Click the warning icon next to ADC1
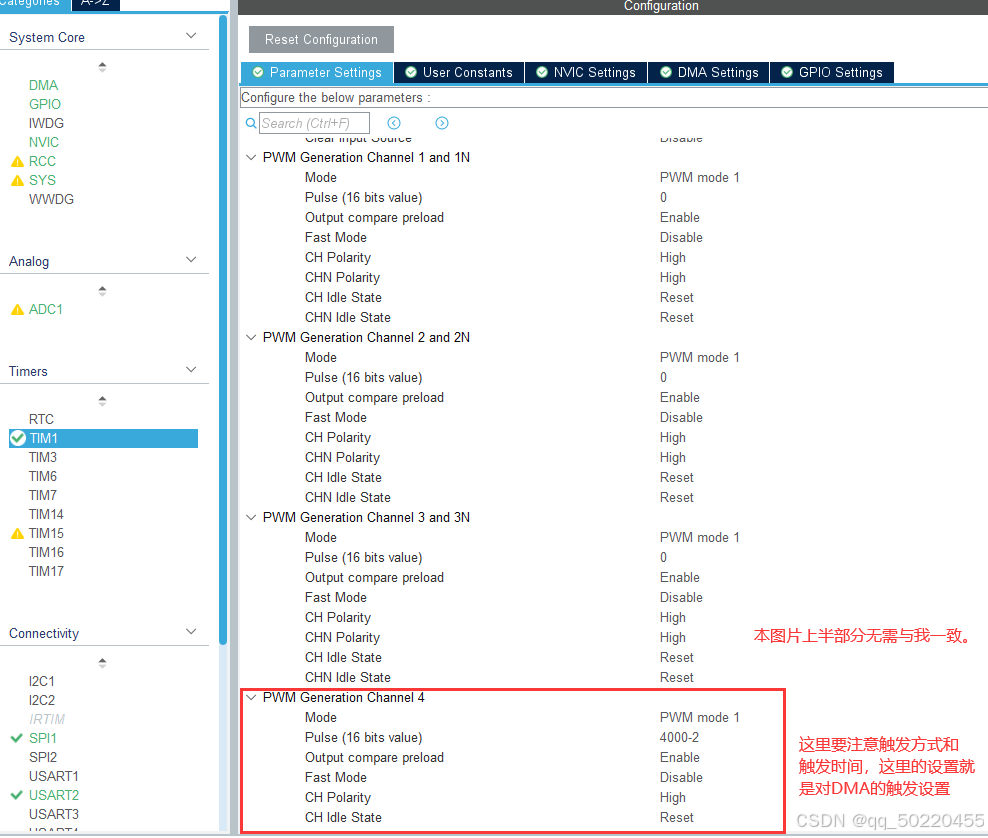Screen dimensions: 988x838 [20, 309]
